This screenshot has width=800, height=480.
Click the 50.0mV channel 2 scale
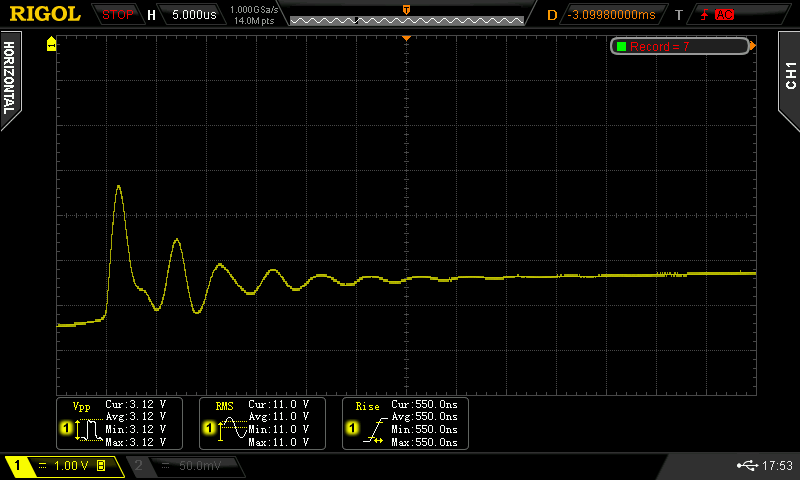pyautogui.click(x=199, y=466)
